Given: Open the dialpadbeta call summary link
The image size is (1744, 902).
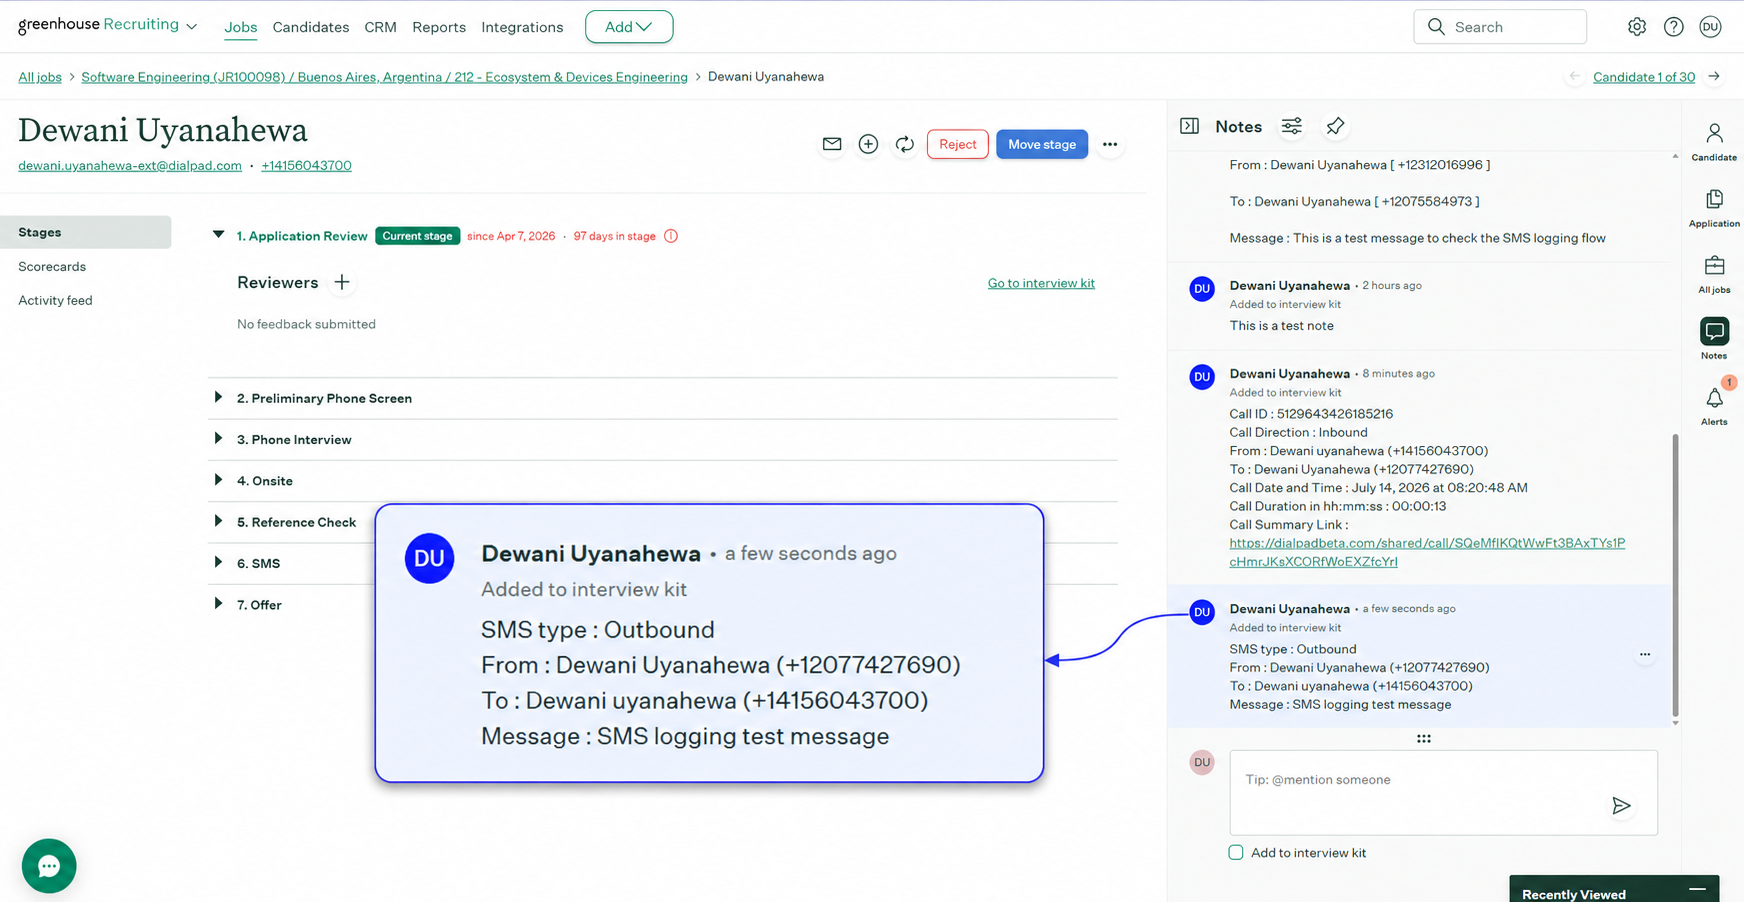Looking at the screenshot, I should [x=1427, y=552].
